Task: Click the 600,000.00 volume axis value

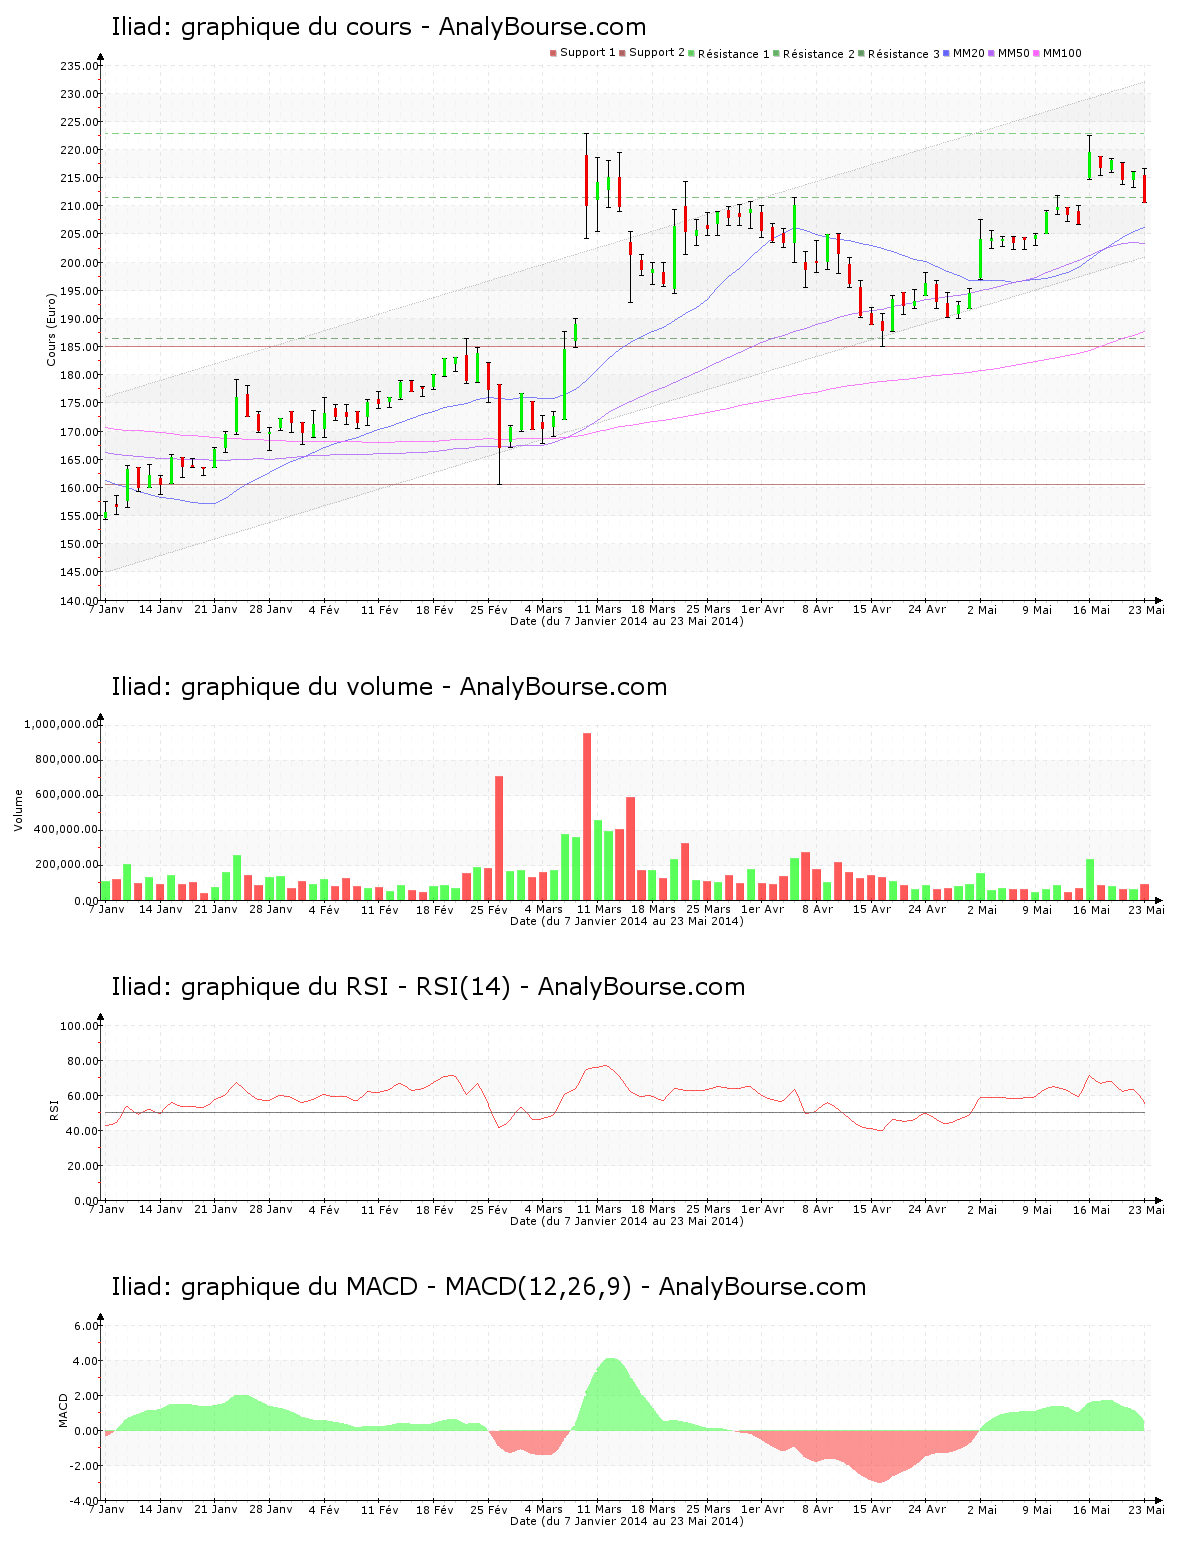Action: click(x=65, y=794)
